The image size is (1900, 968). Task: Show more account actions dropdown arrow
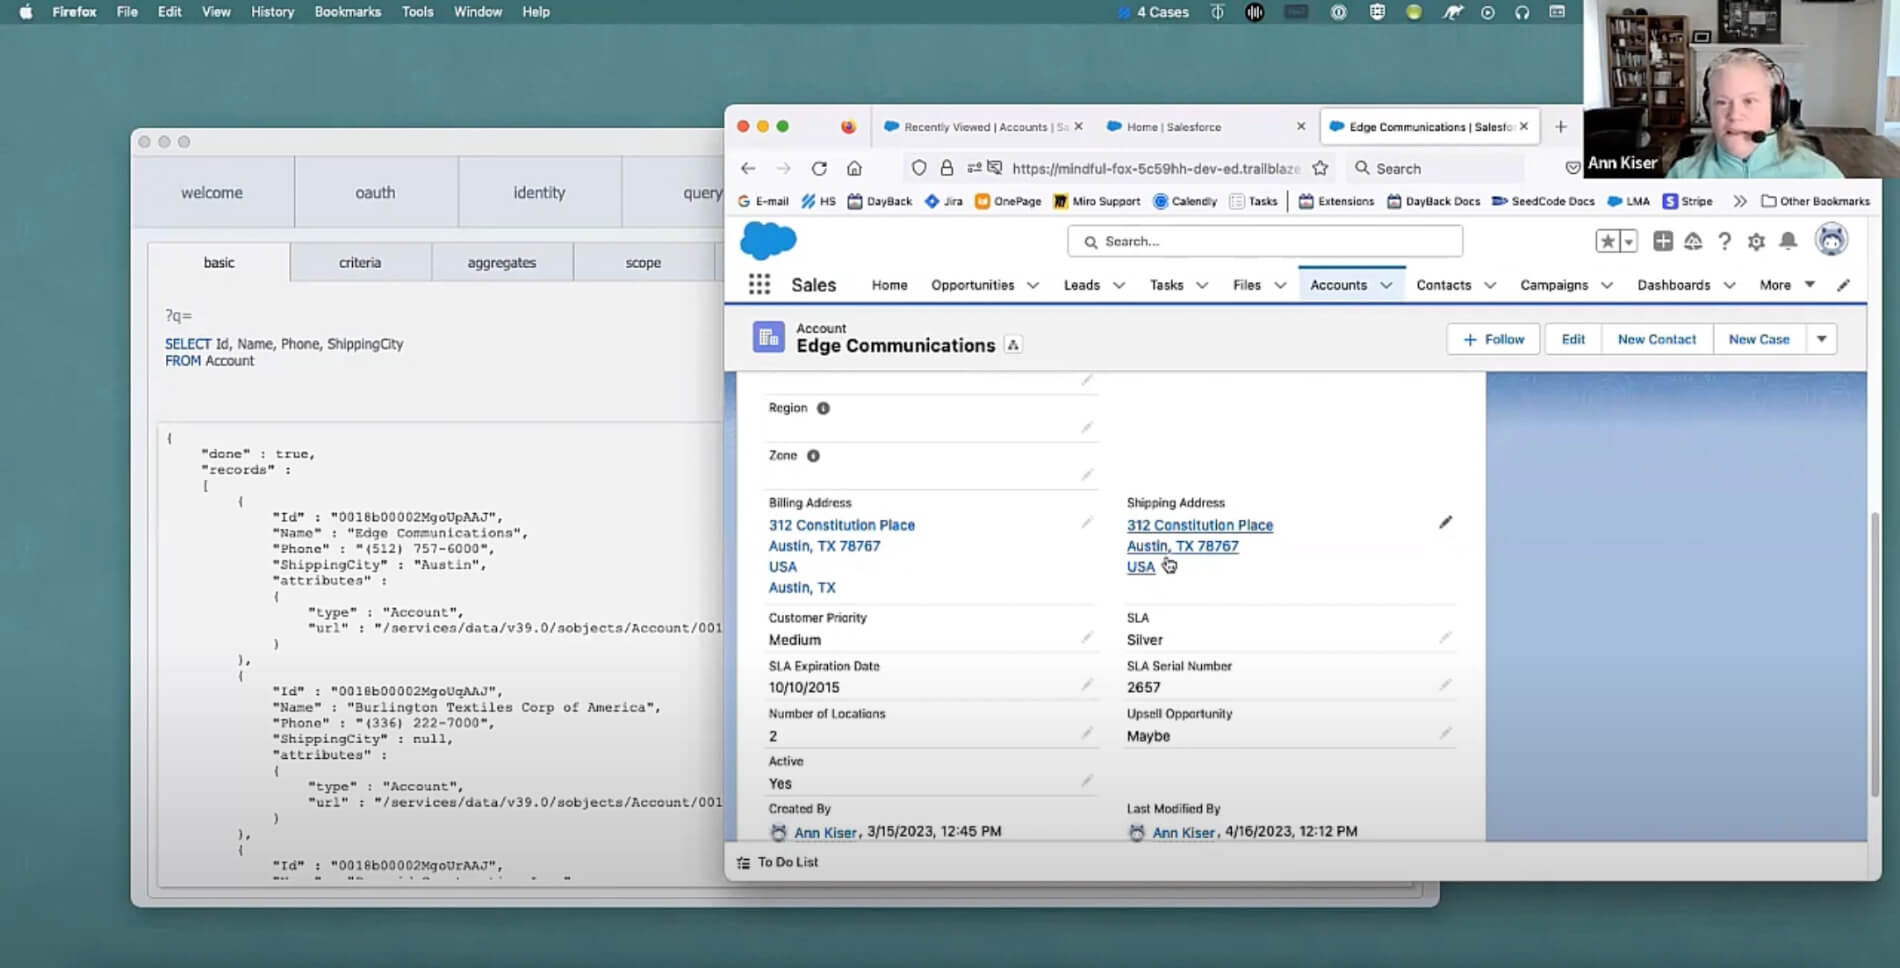[x=1822, y=339]
